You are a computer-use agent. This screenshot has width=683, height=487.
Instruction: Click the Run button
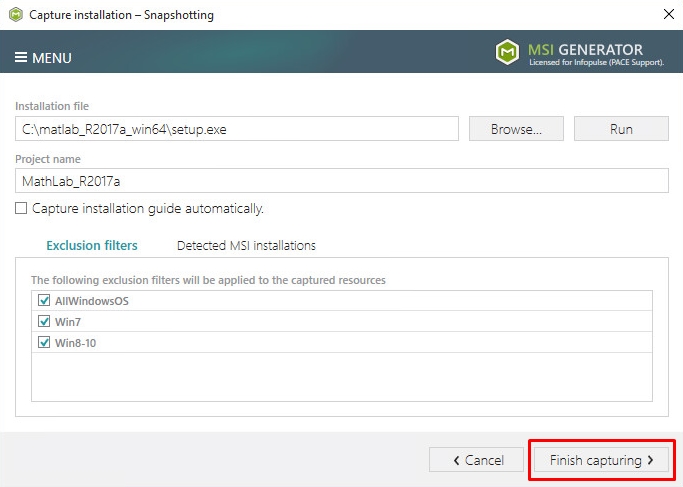(x=621, y=129)
